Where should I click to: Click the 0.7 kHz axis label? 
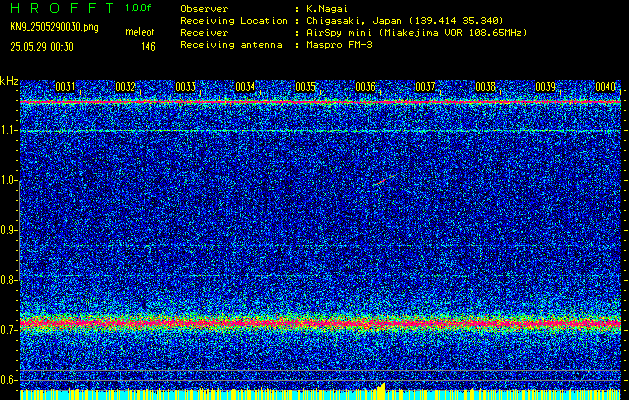[9, 330]
